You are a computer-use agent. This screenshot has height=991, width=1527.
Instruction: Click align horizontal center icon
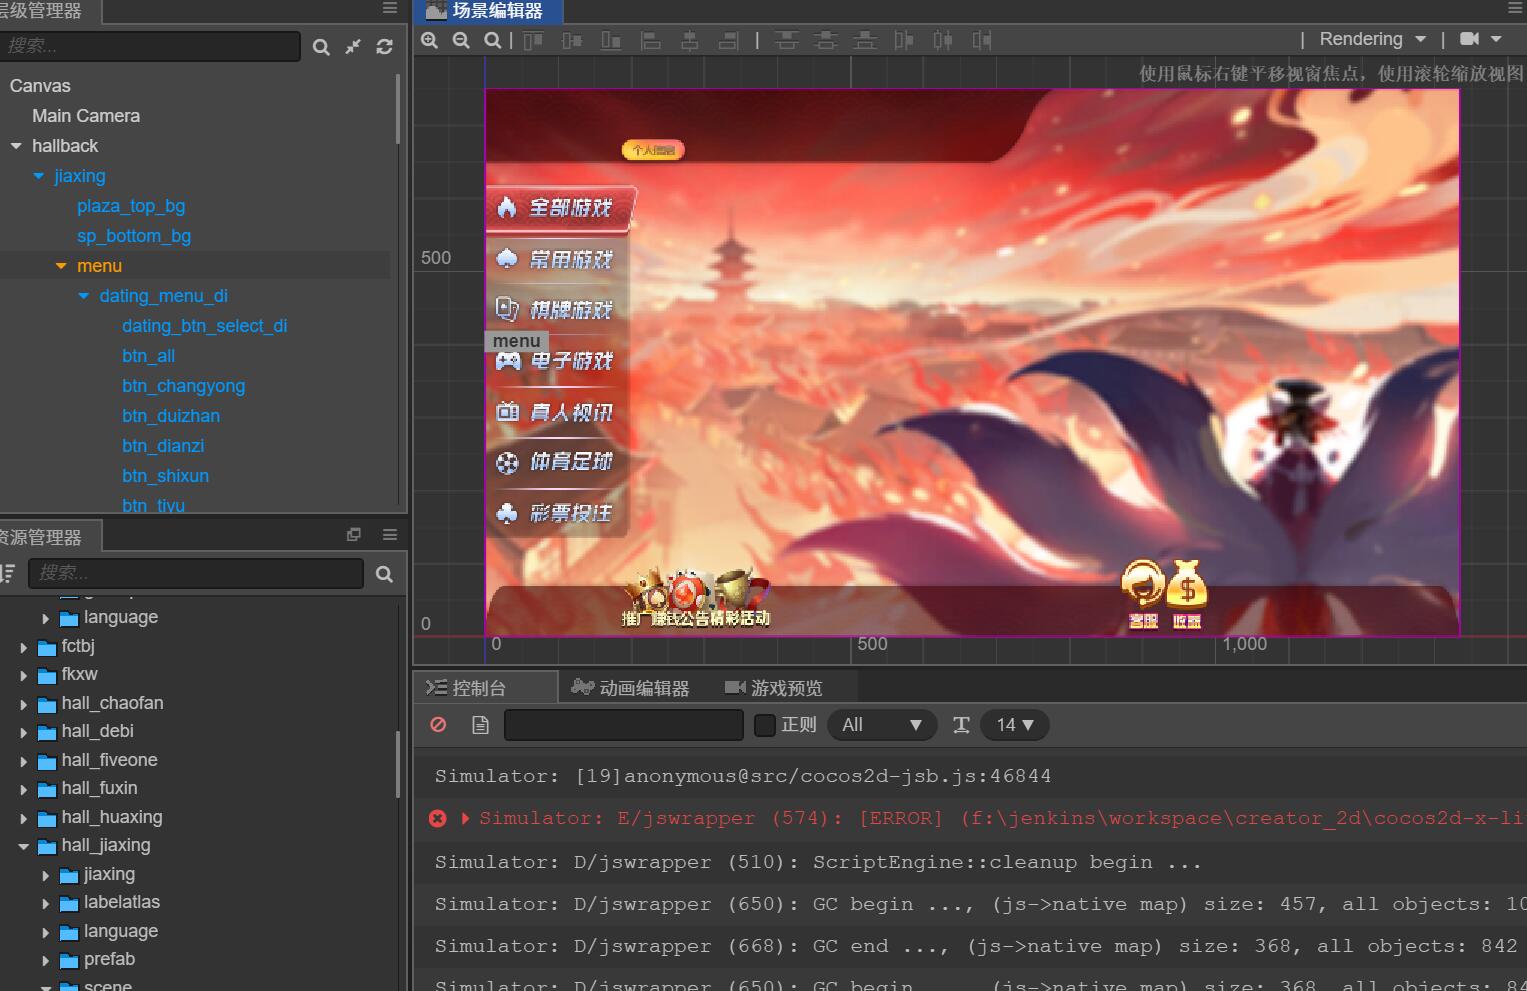(690, 40)
